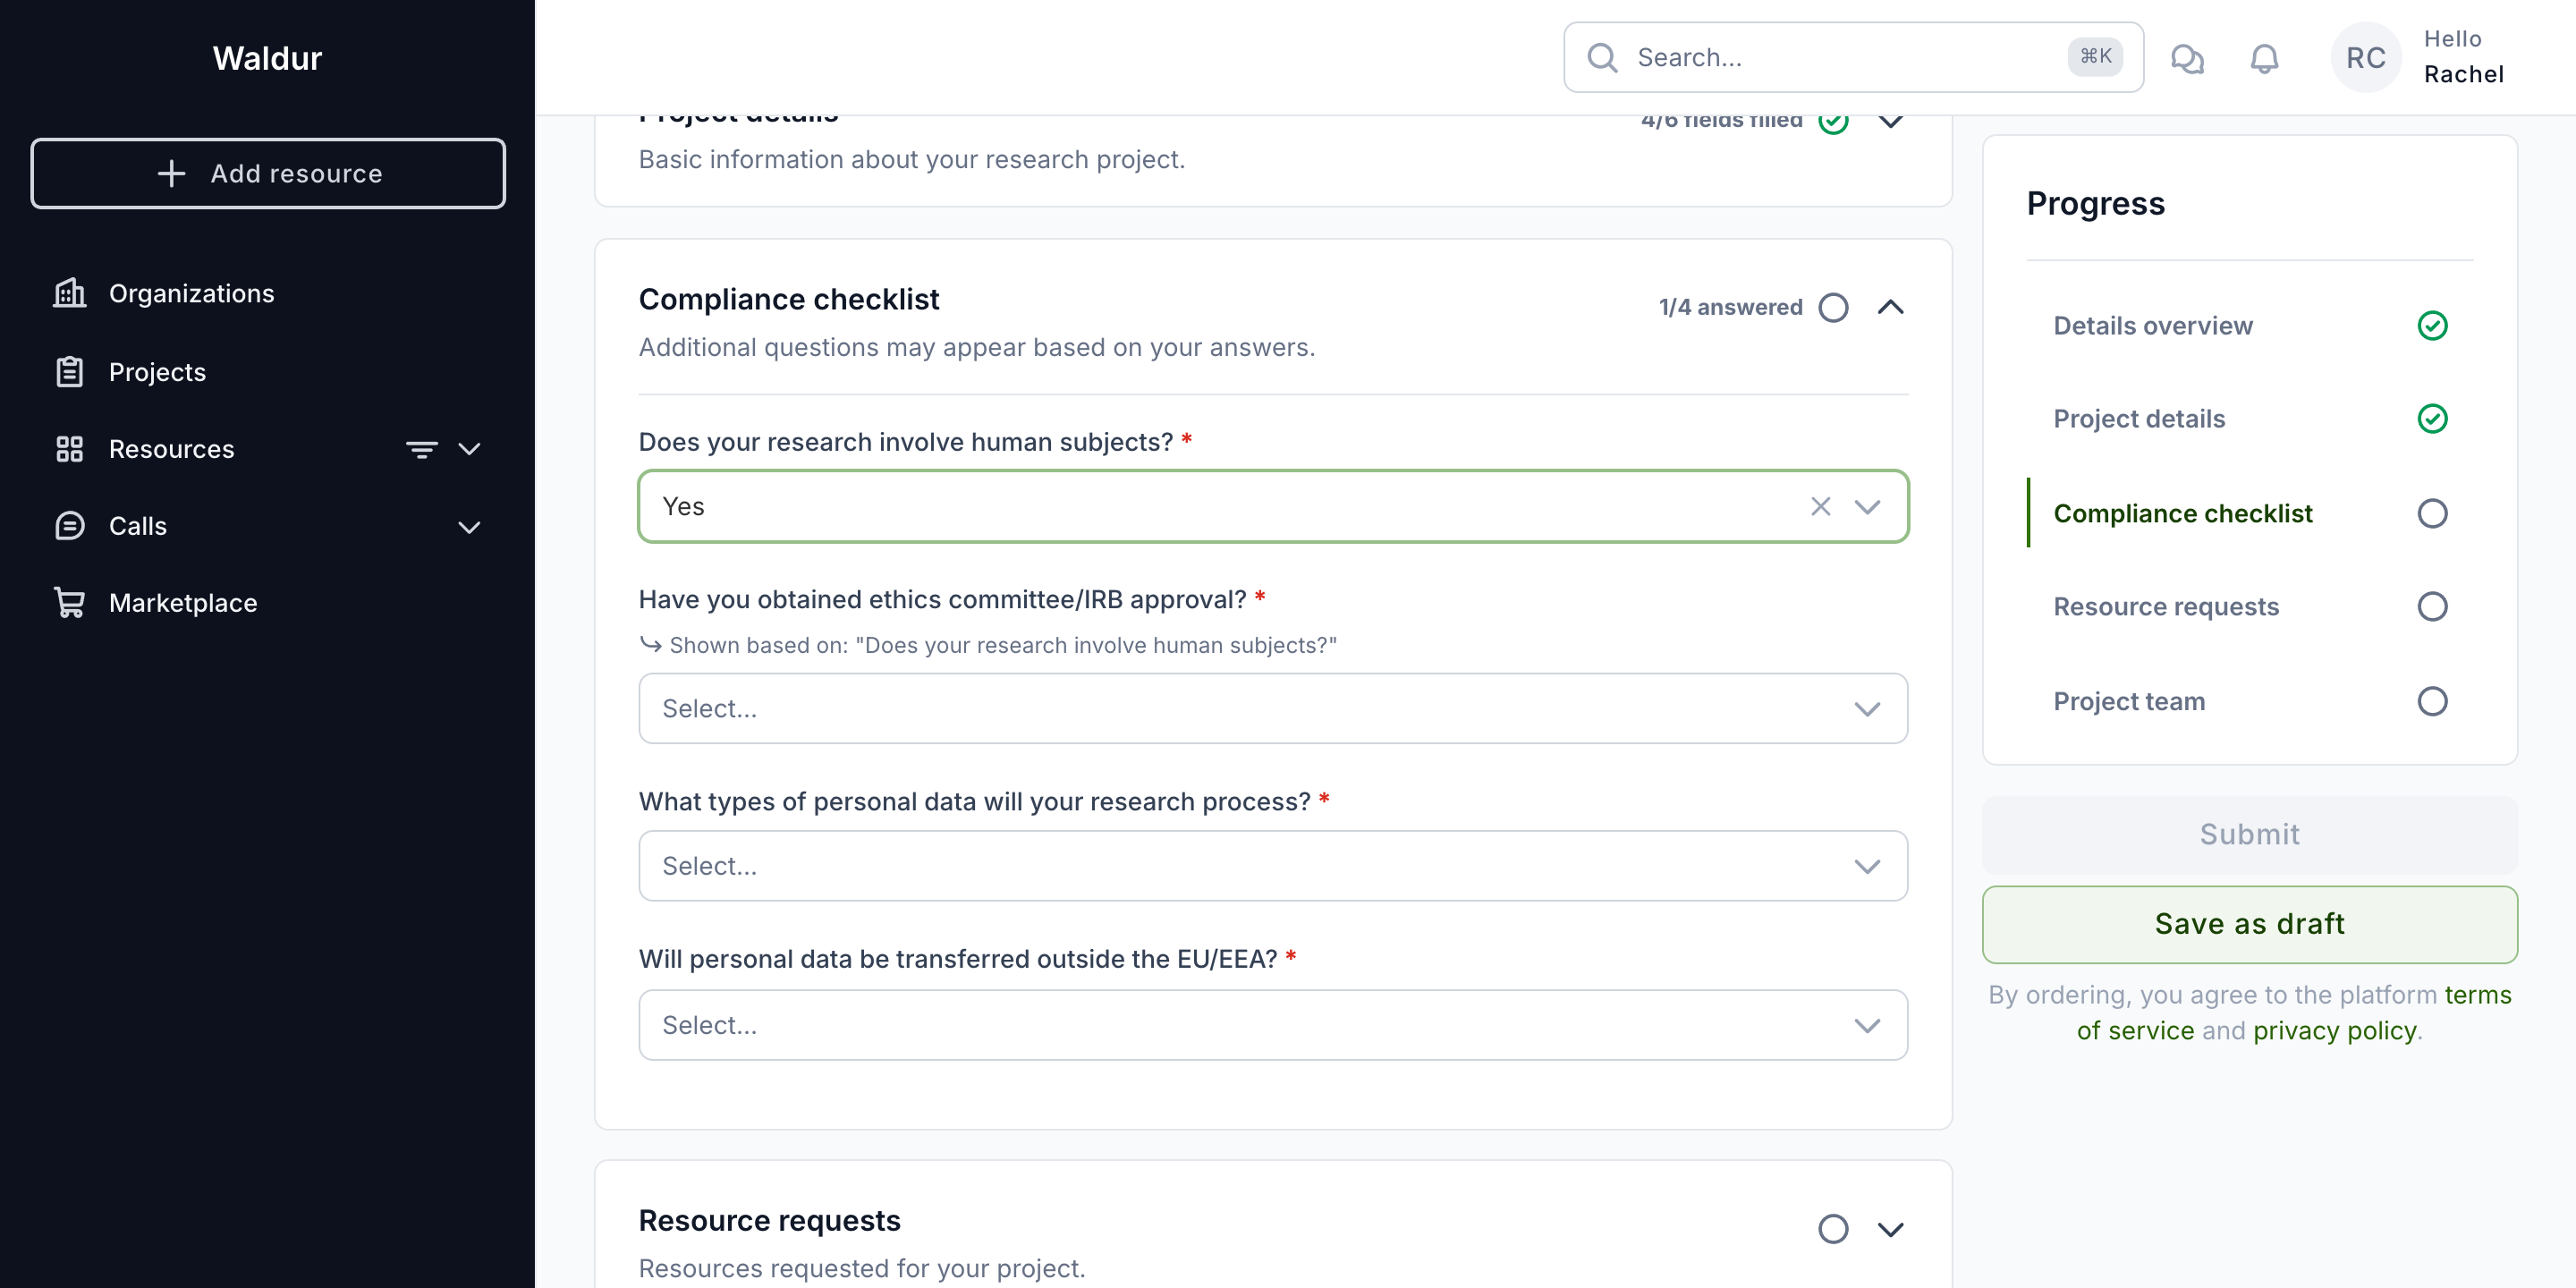Image resolution: width=2576 pixels, height=1288 pixels.
Task: Click Compliance checklist progress circle
Action: tap(2431, 513)
